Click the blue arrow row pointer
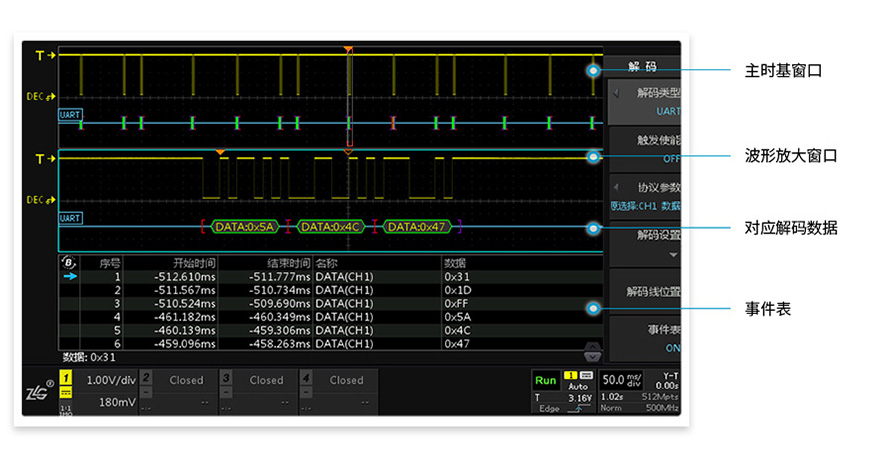The height and width of the screenshot is (475, 890). 68,277
